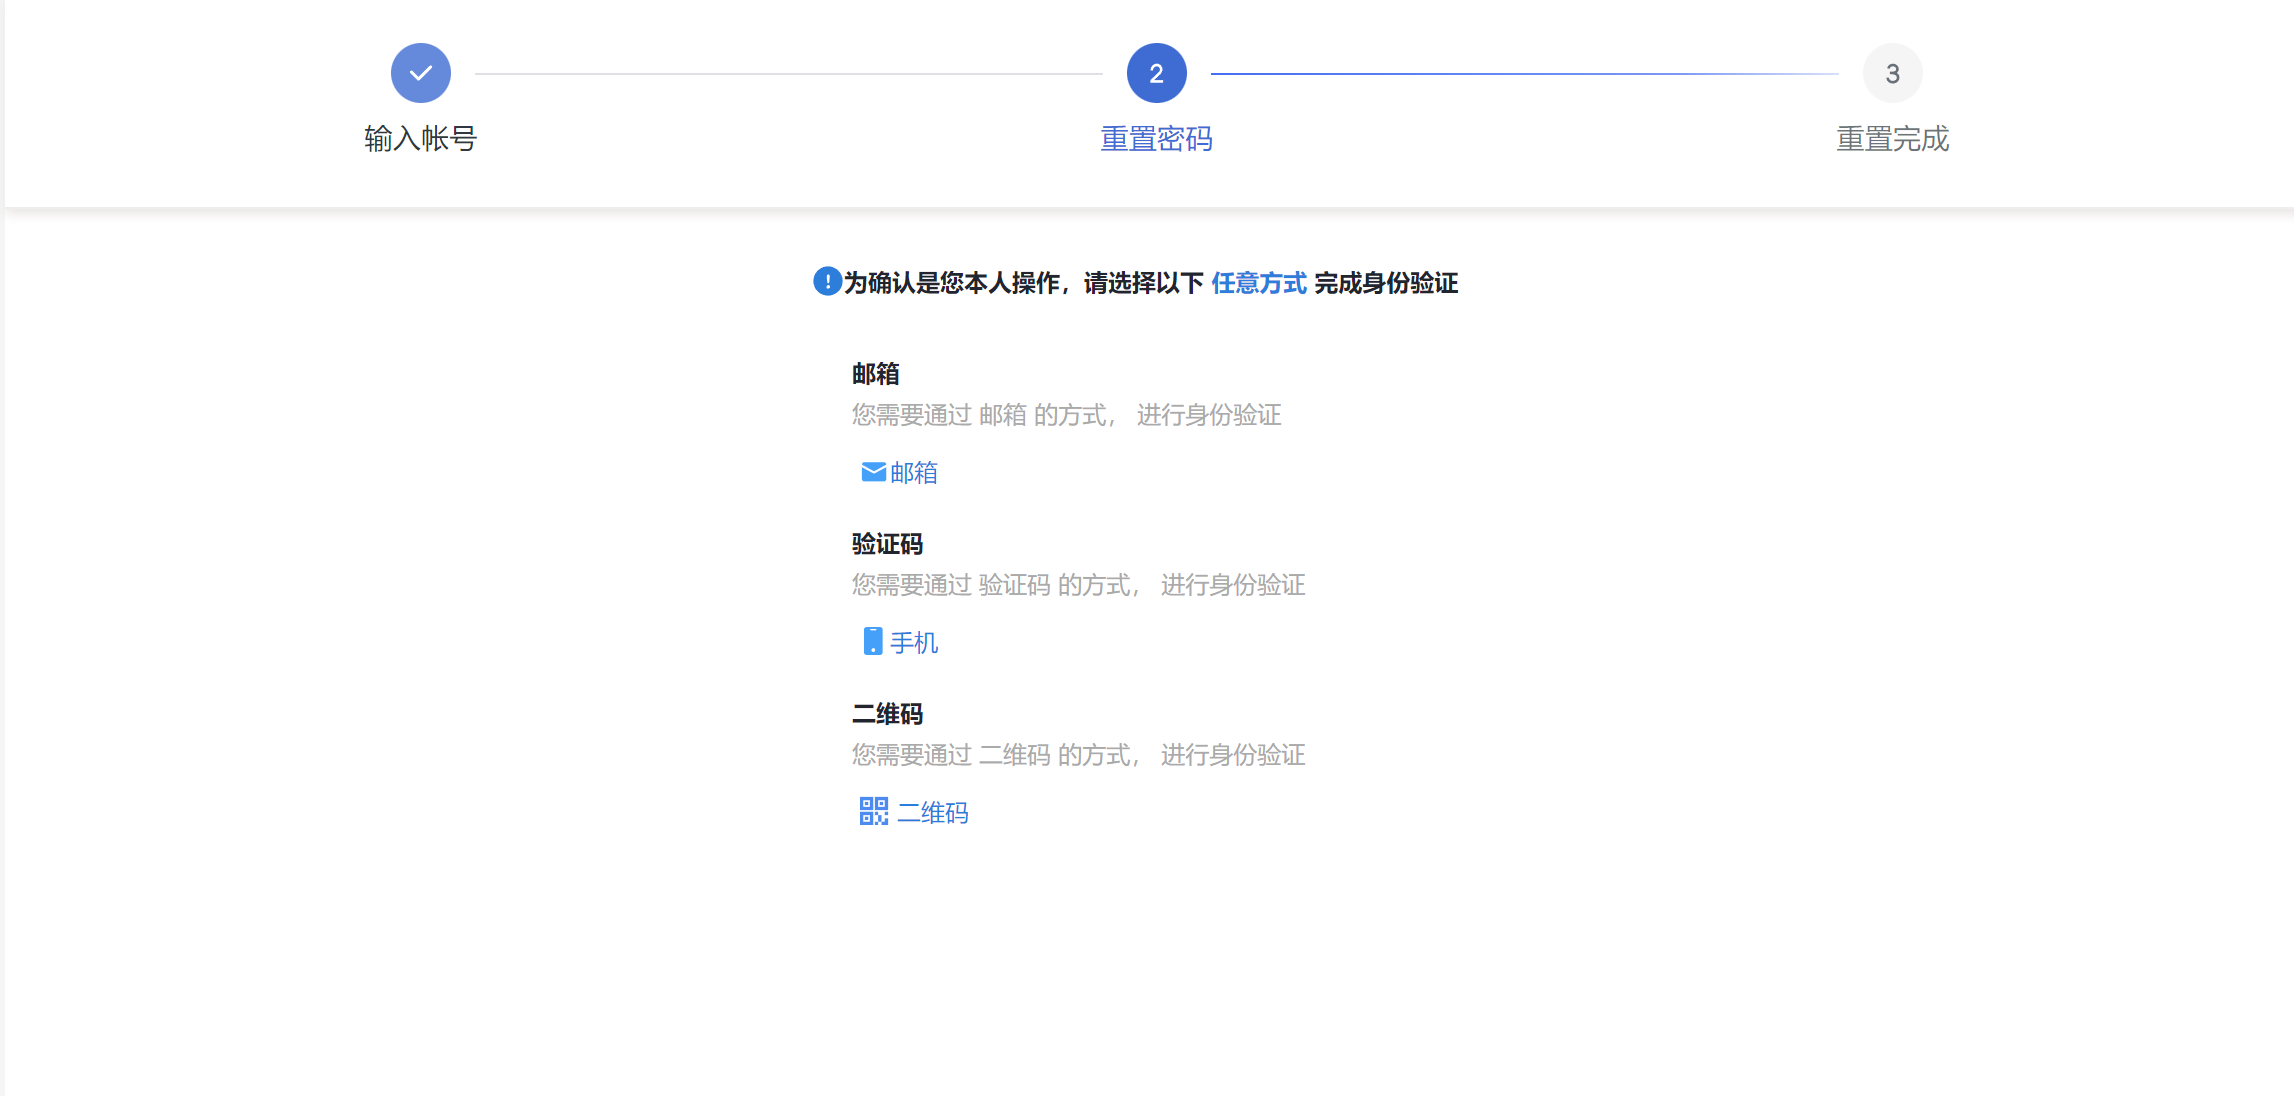This screenshot has height=1096, width=2294.
Task: Select the 邮箱 verification link
Action: coord(914,472)
